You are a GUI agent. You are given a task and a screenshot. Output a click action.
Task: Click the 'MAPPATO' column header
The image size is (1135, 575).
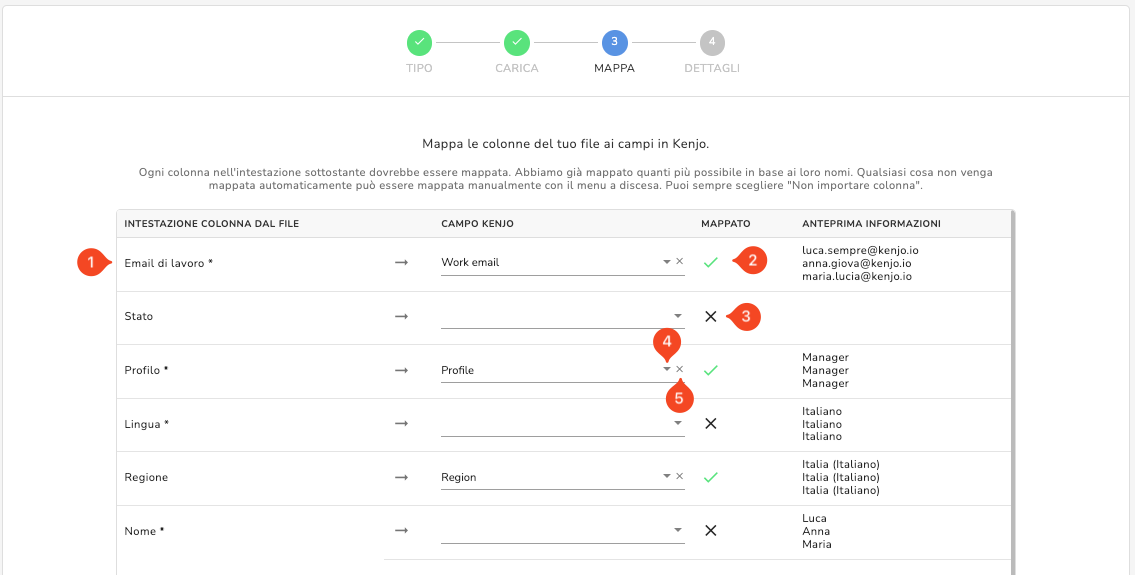coord(725,224)
